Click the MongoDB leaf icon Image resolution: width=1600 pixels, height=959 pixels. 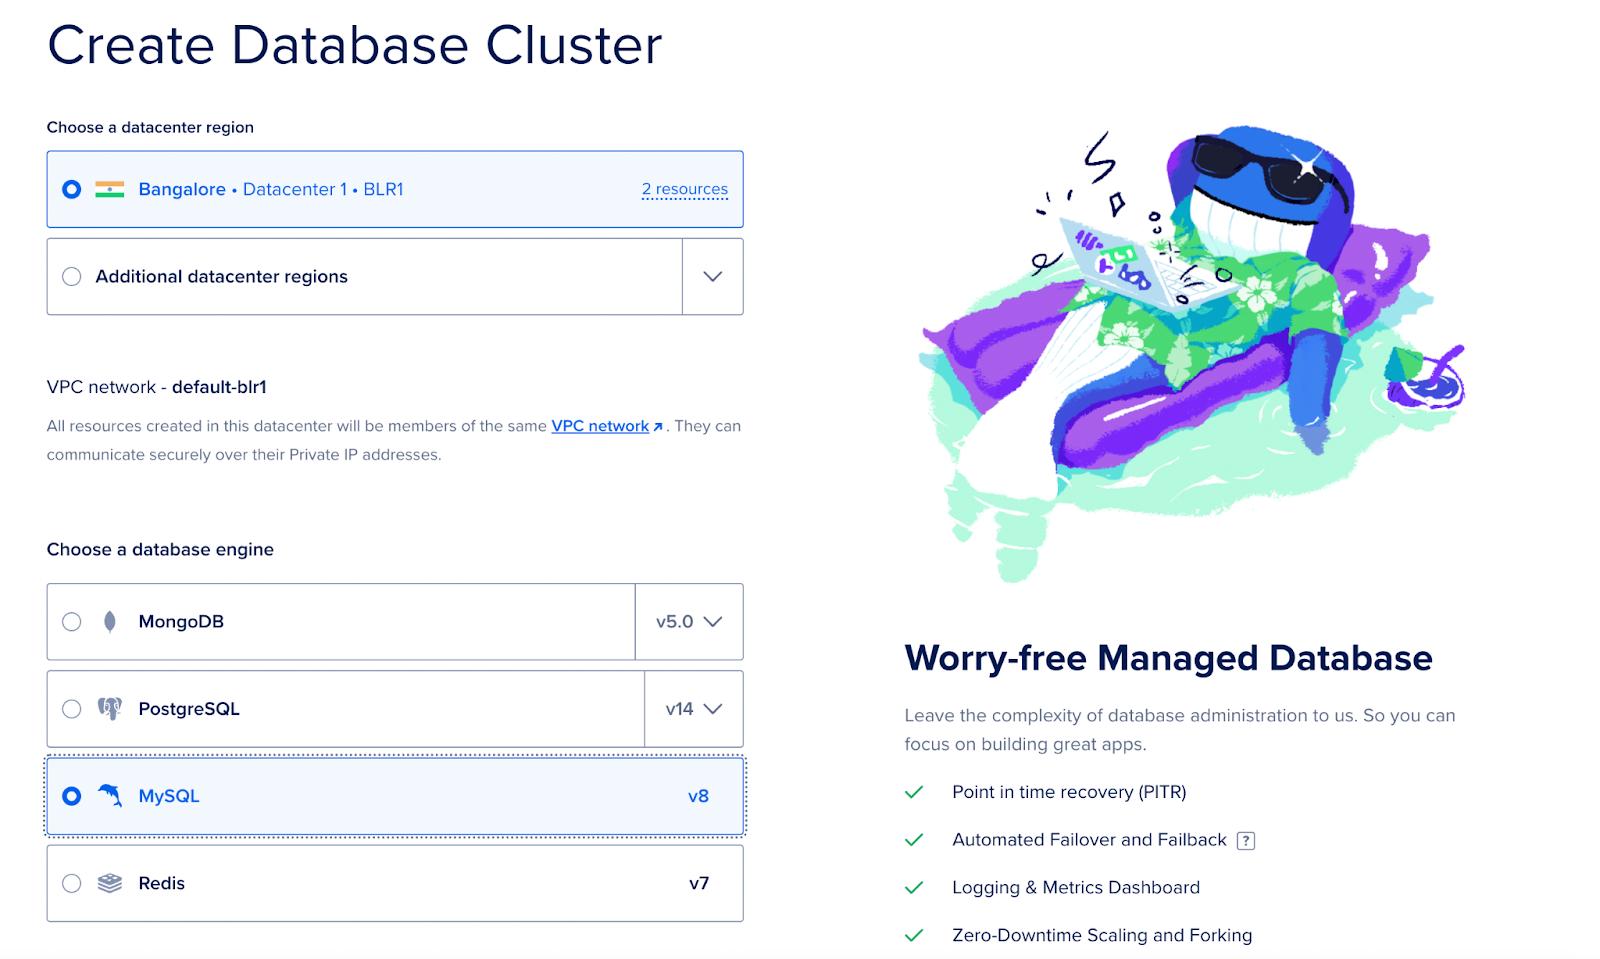(x=110, y=622)
